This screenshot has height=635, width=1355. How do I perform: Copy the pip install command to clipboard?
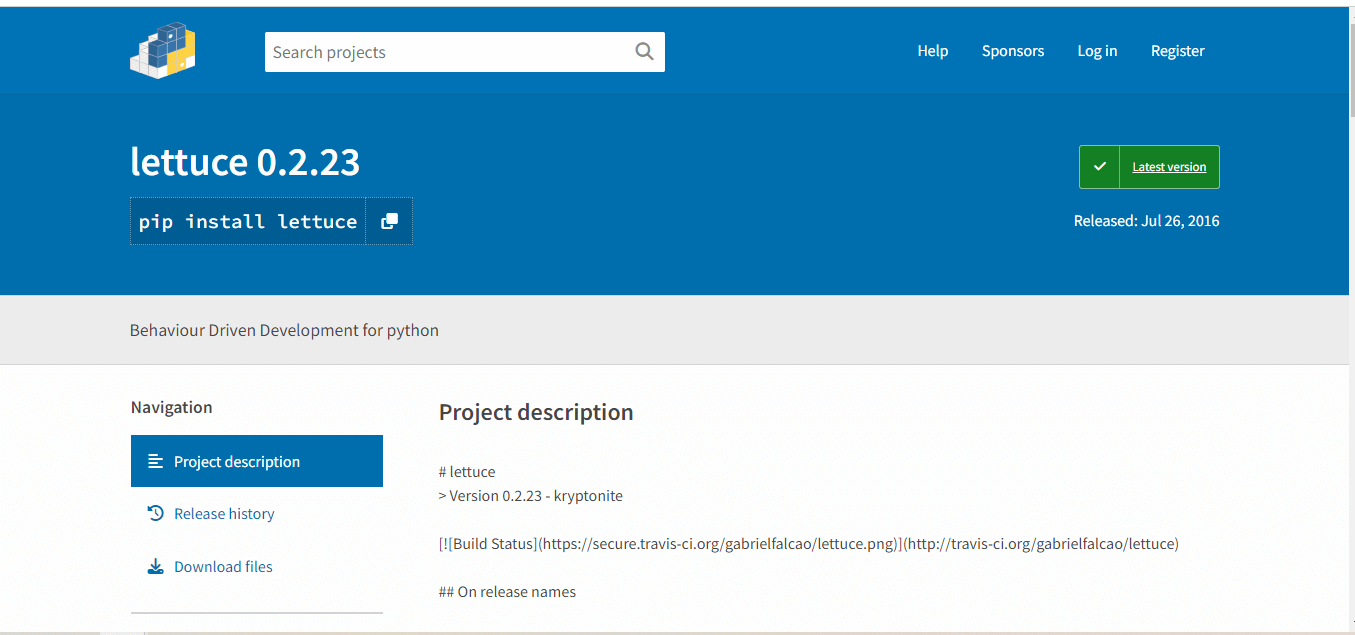click(x=389, y=221)
